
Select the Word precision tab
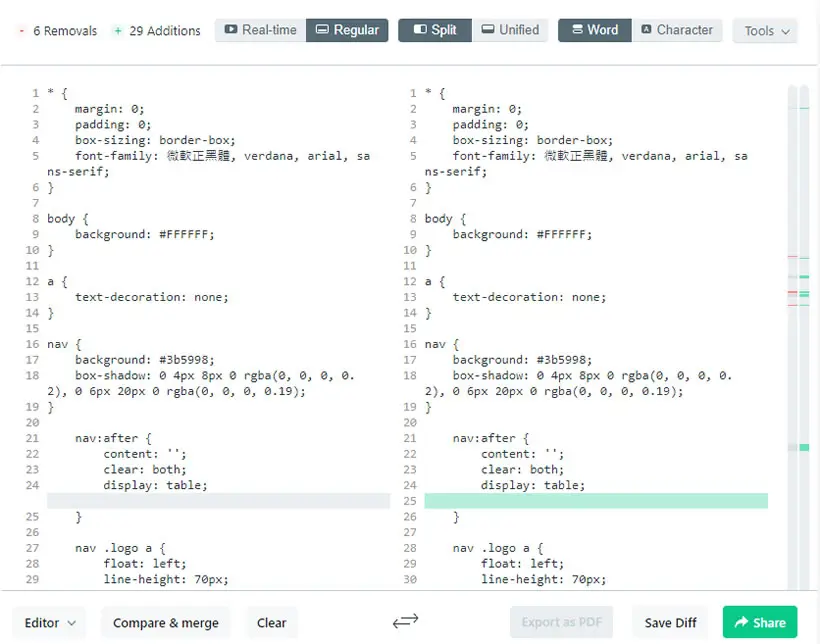coord(595,30)
